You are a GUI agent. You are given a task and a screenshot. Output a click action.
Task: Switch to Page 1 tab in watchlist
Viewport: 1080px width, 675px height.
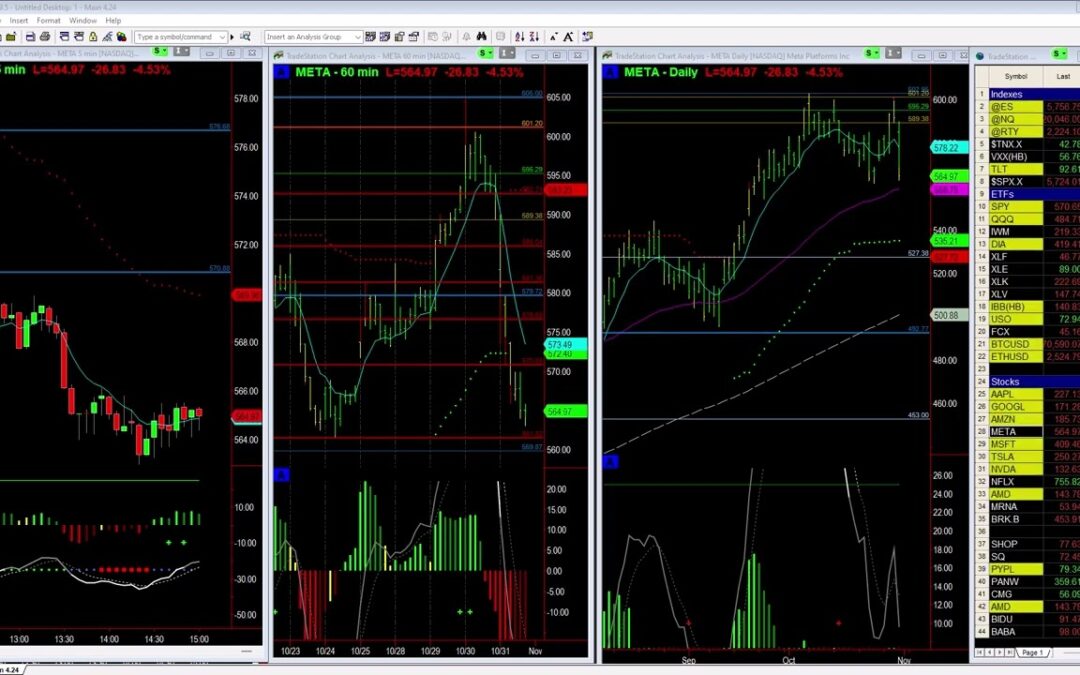click(x=1033, y=652)
